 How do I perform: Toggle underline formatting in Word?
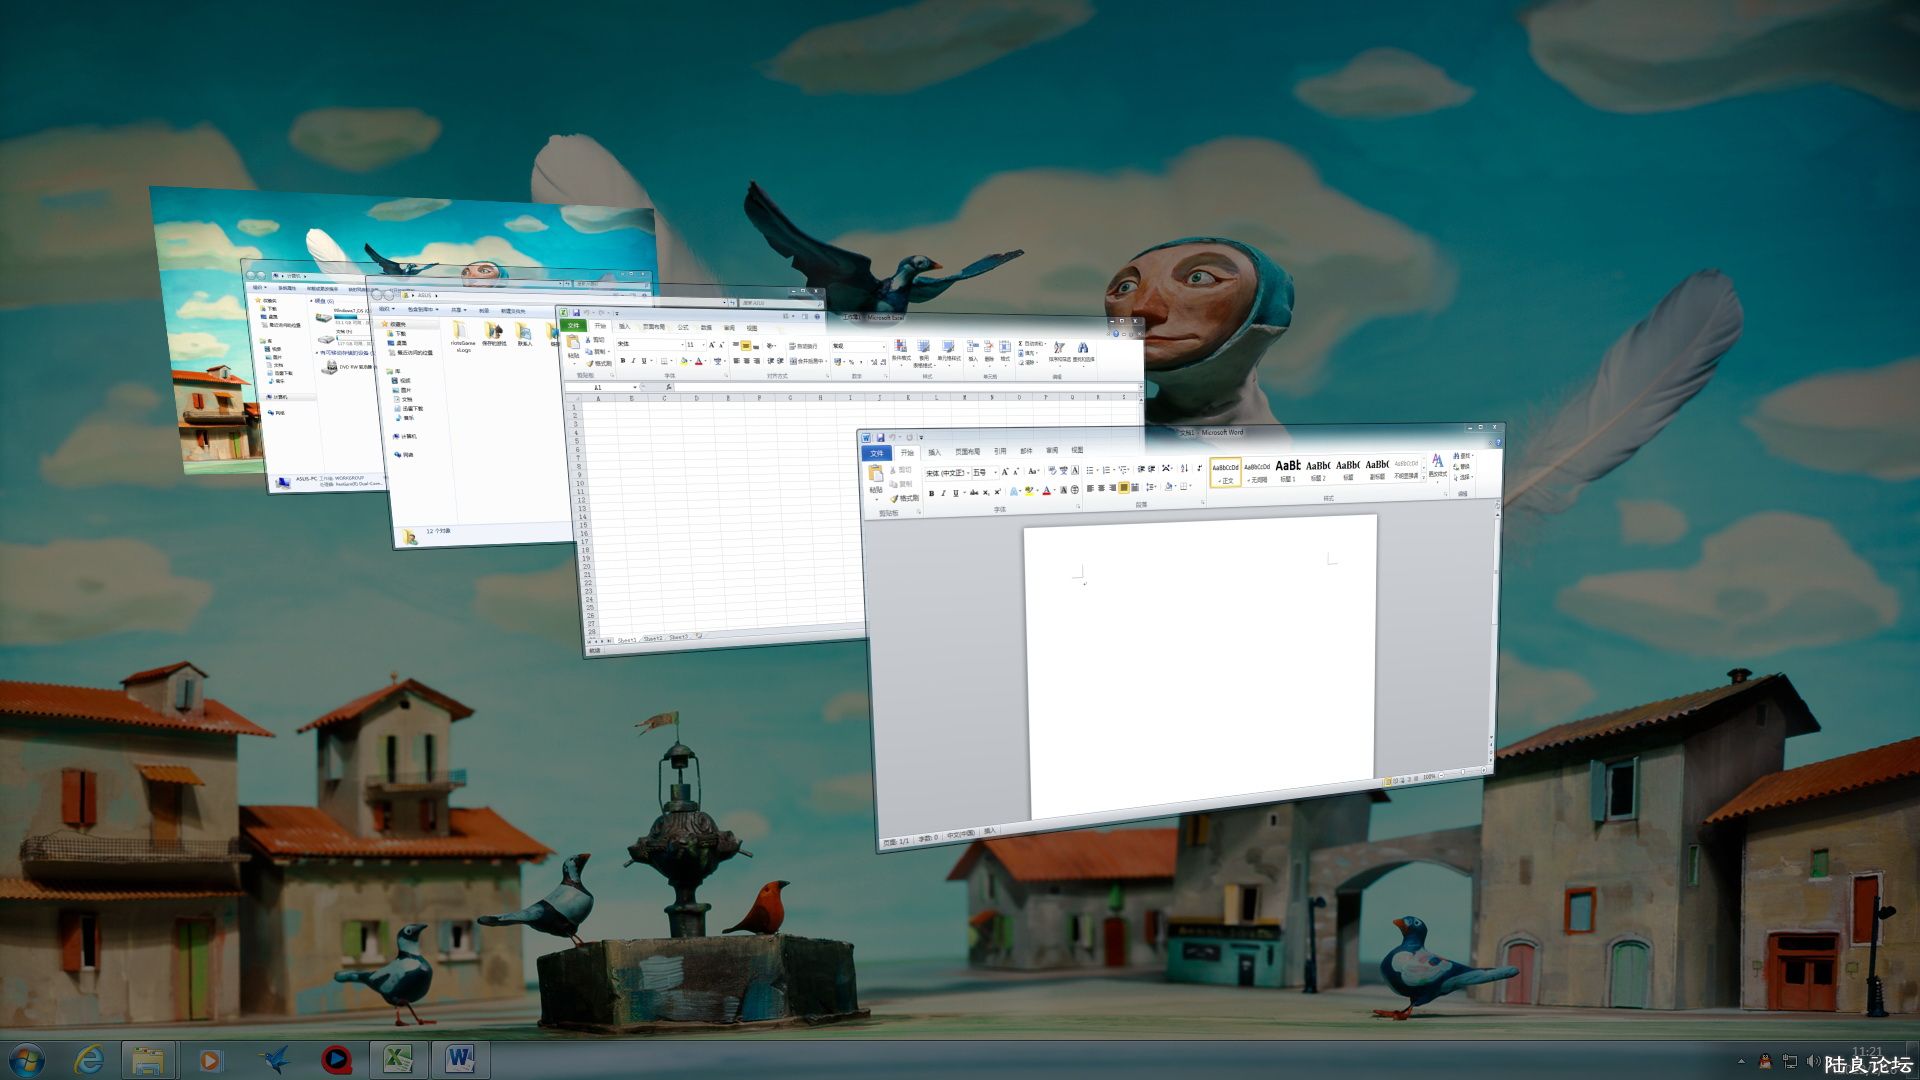coord(955,493)
